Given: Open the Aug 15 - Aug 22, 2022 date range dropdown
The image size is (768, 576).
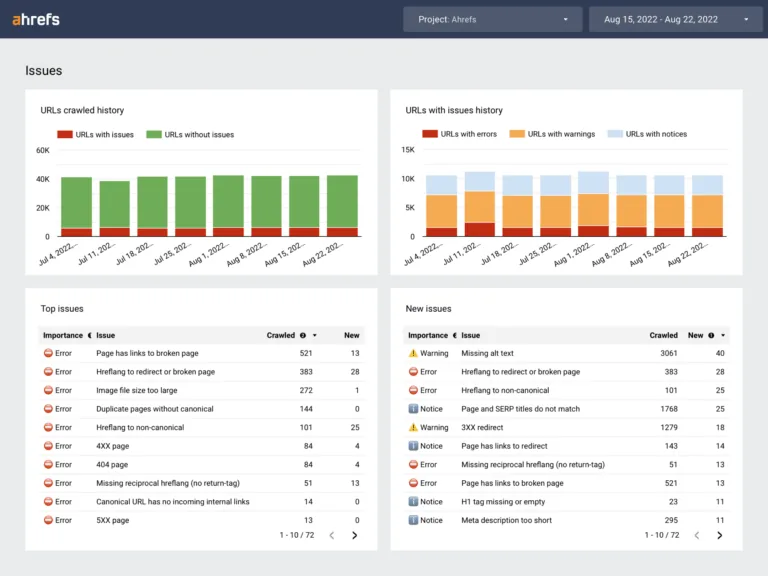Looking at the screenshot, I should [675, 20].
